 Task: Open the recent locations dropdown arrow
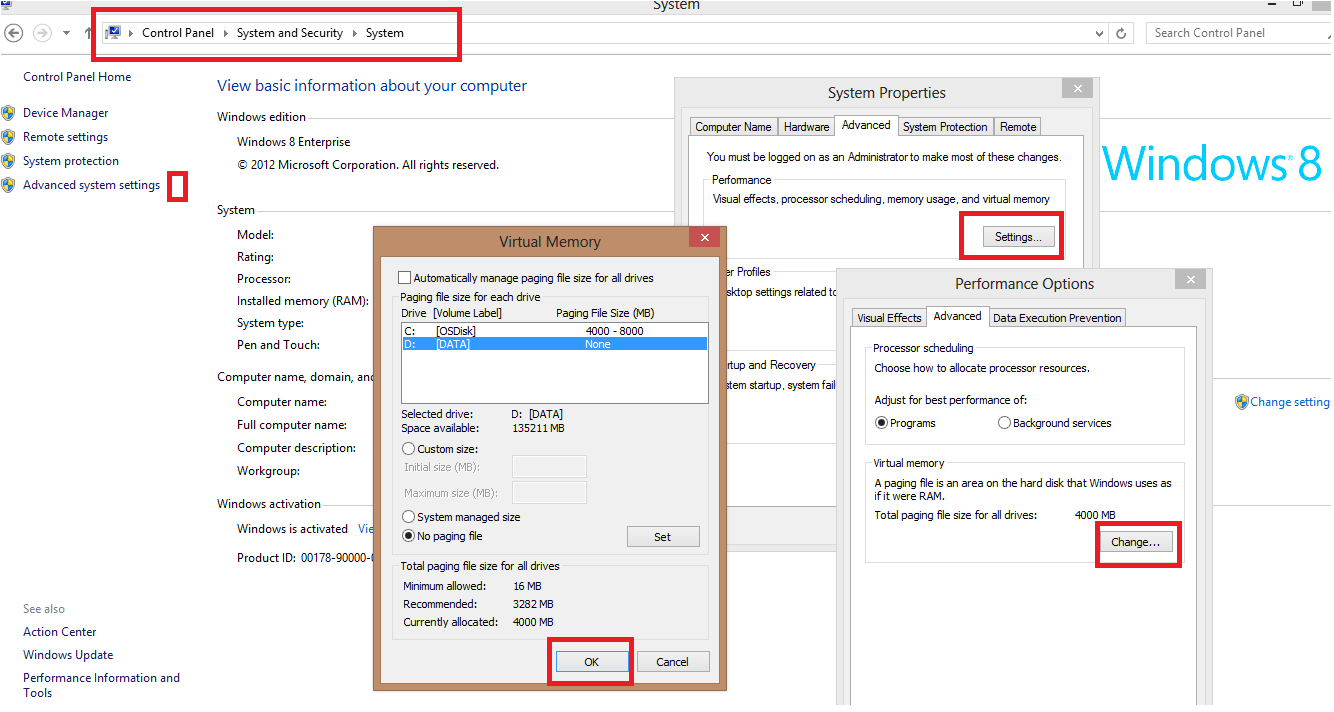[66, 33]
